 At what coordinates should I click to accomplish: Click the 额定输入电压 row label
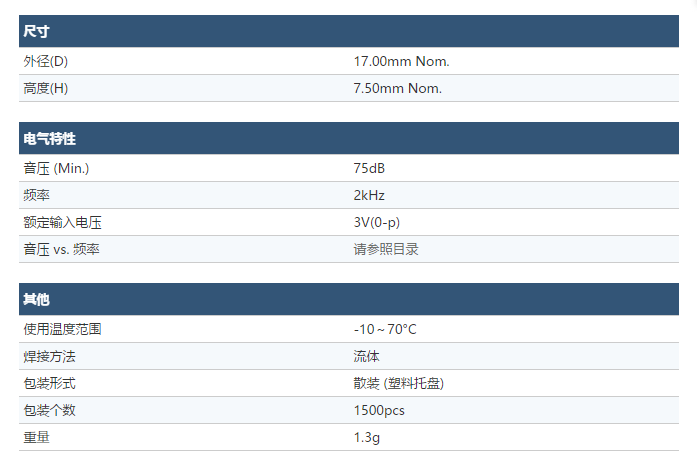[x=62, y=222]
